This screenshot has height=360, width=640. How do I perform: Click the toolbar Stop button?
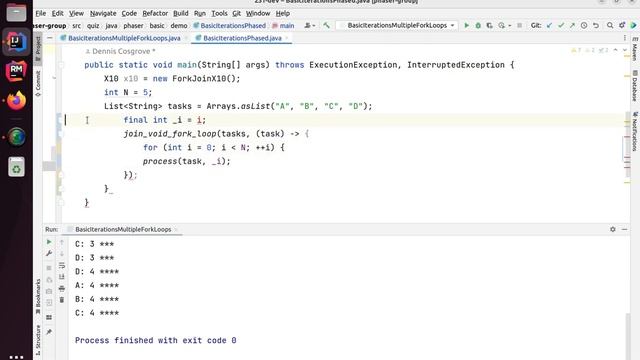point(519,25)
